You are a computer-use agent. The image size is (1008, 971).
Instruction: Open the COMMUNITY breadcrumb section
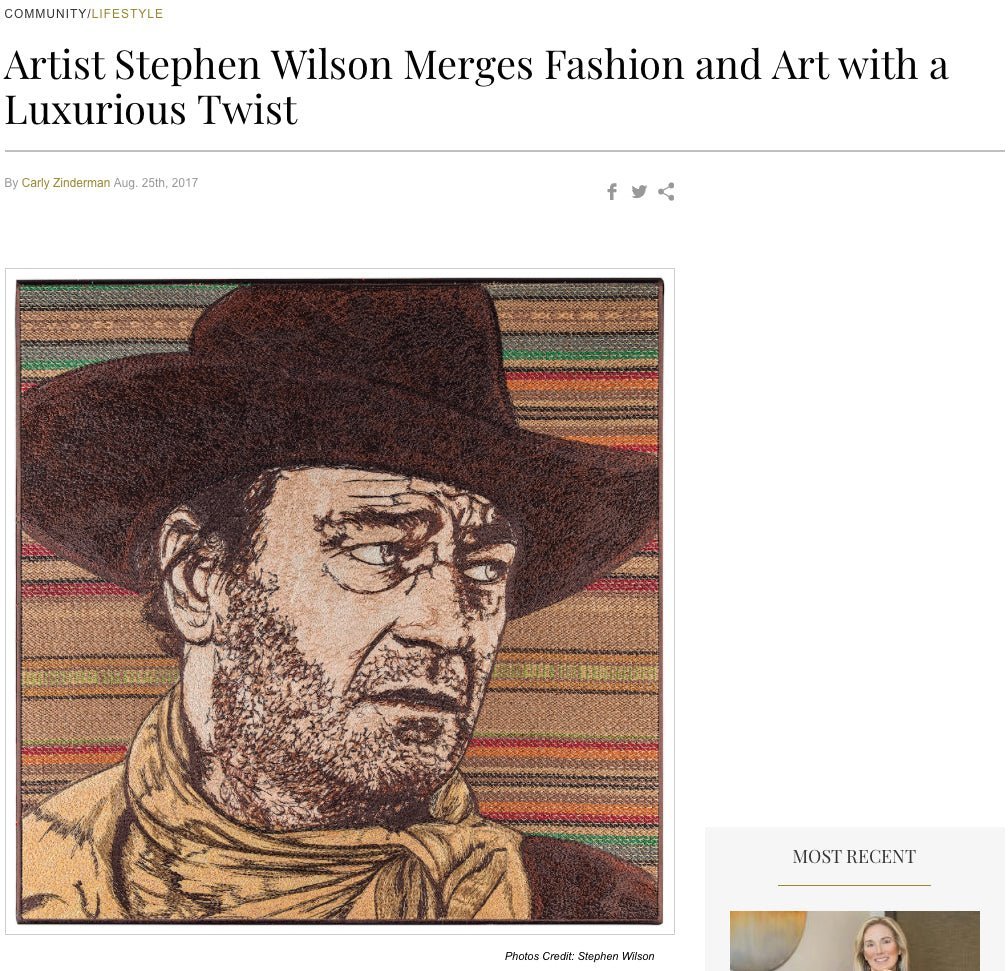(x=45, y=14)
